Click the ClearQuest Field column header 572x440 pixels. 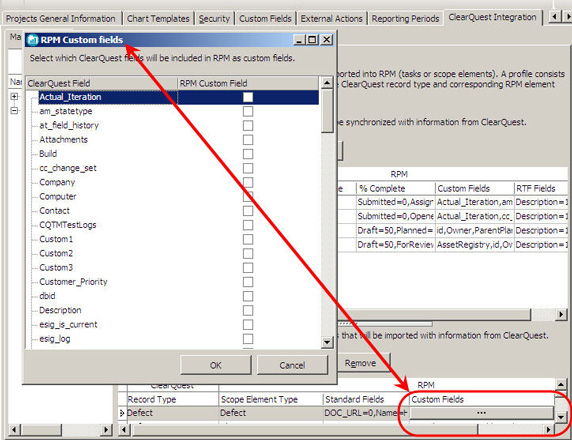click(102, 83)
